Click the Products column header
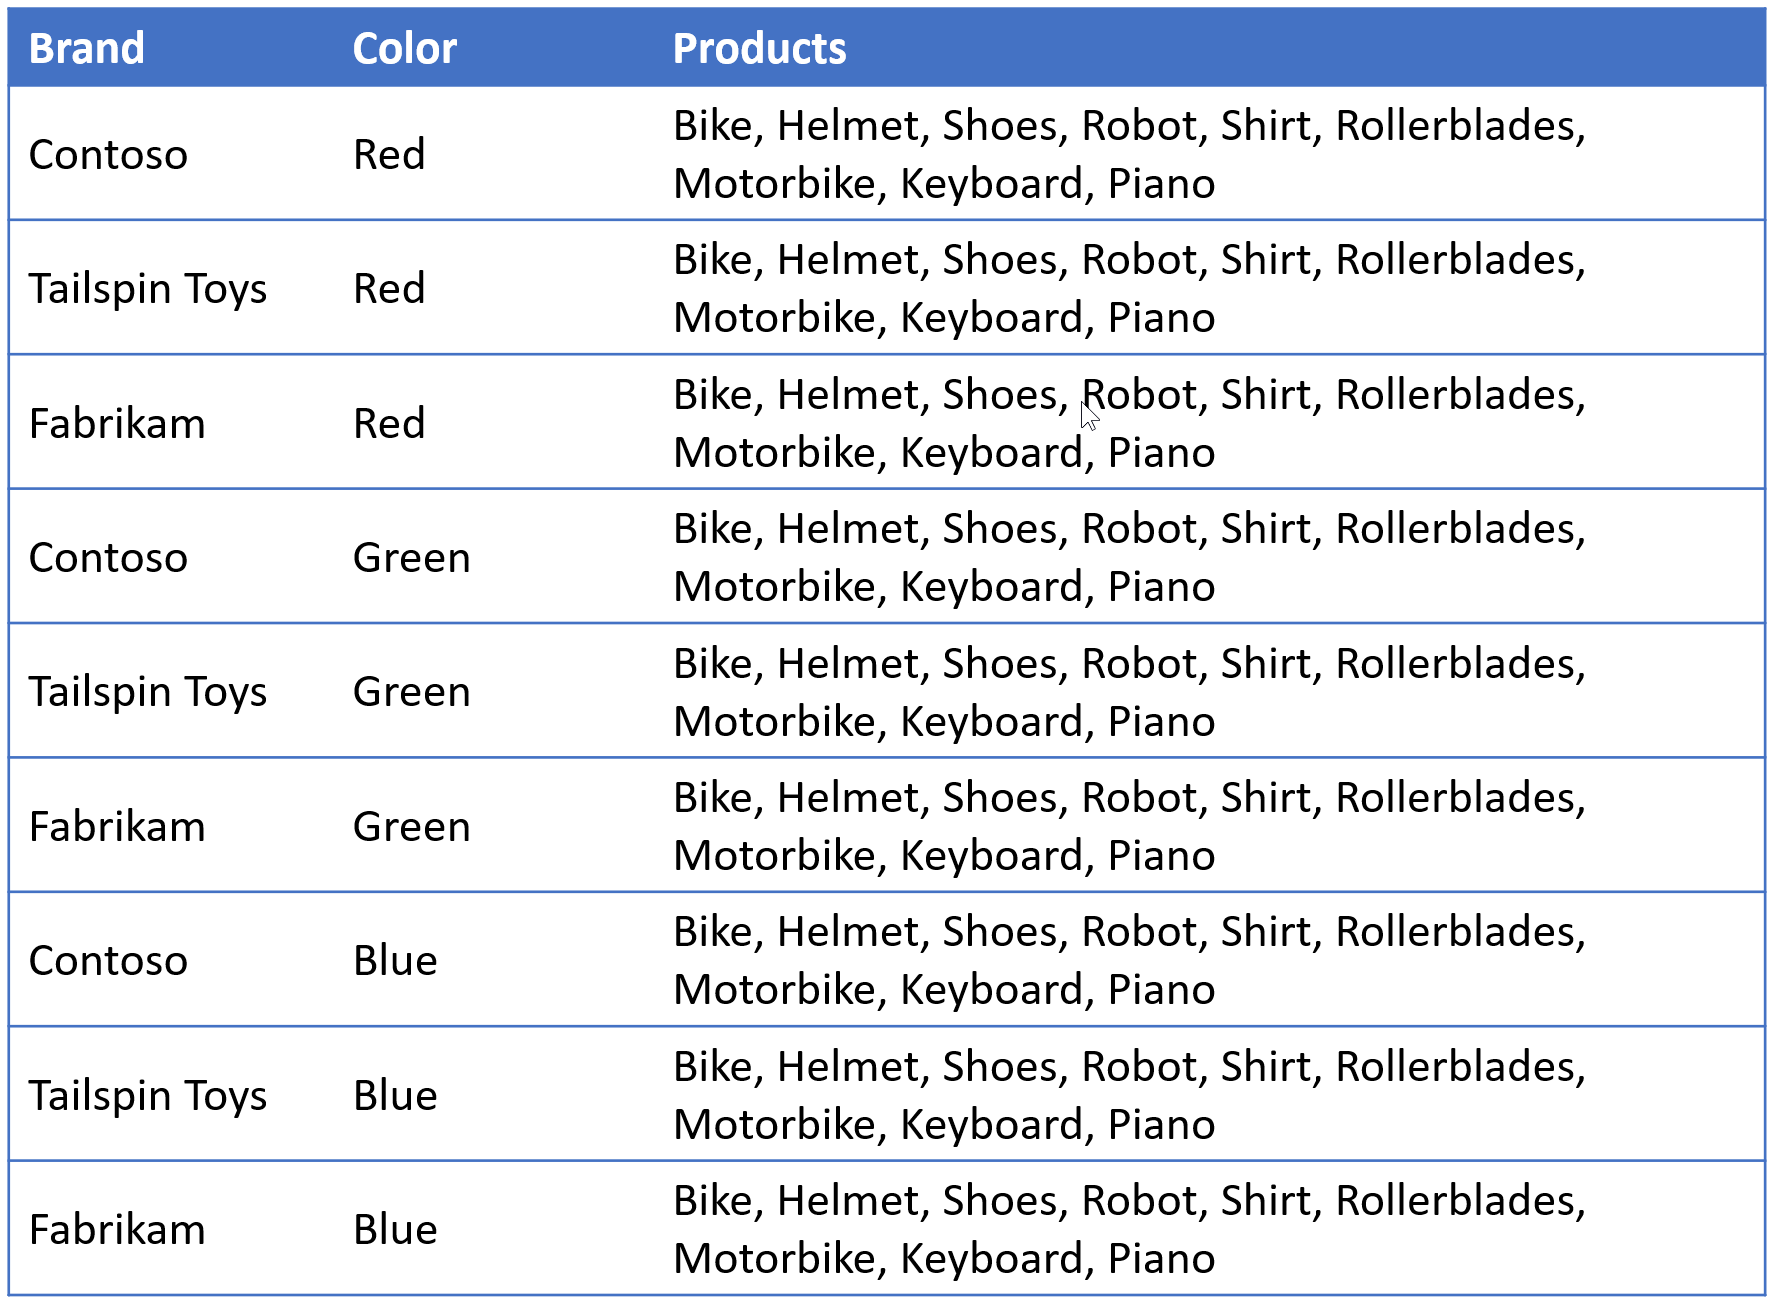Screen dimensions: 1772x1300 coord(759,48)
